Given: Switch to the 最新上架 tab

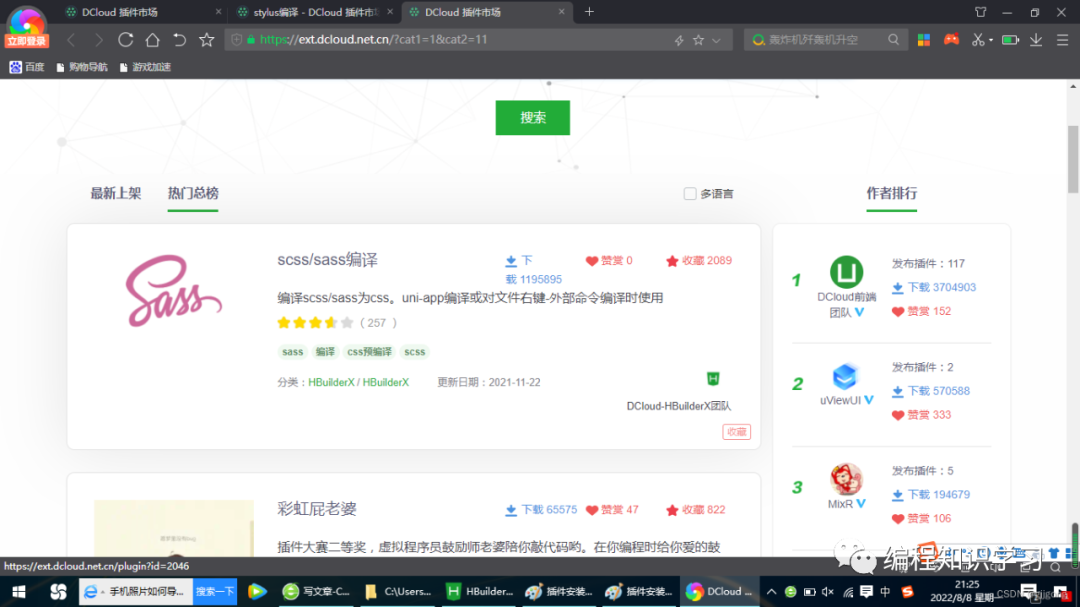Looking at the screenshot, I should 115,193.
